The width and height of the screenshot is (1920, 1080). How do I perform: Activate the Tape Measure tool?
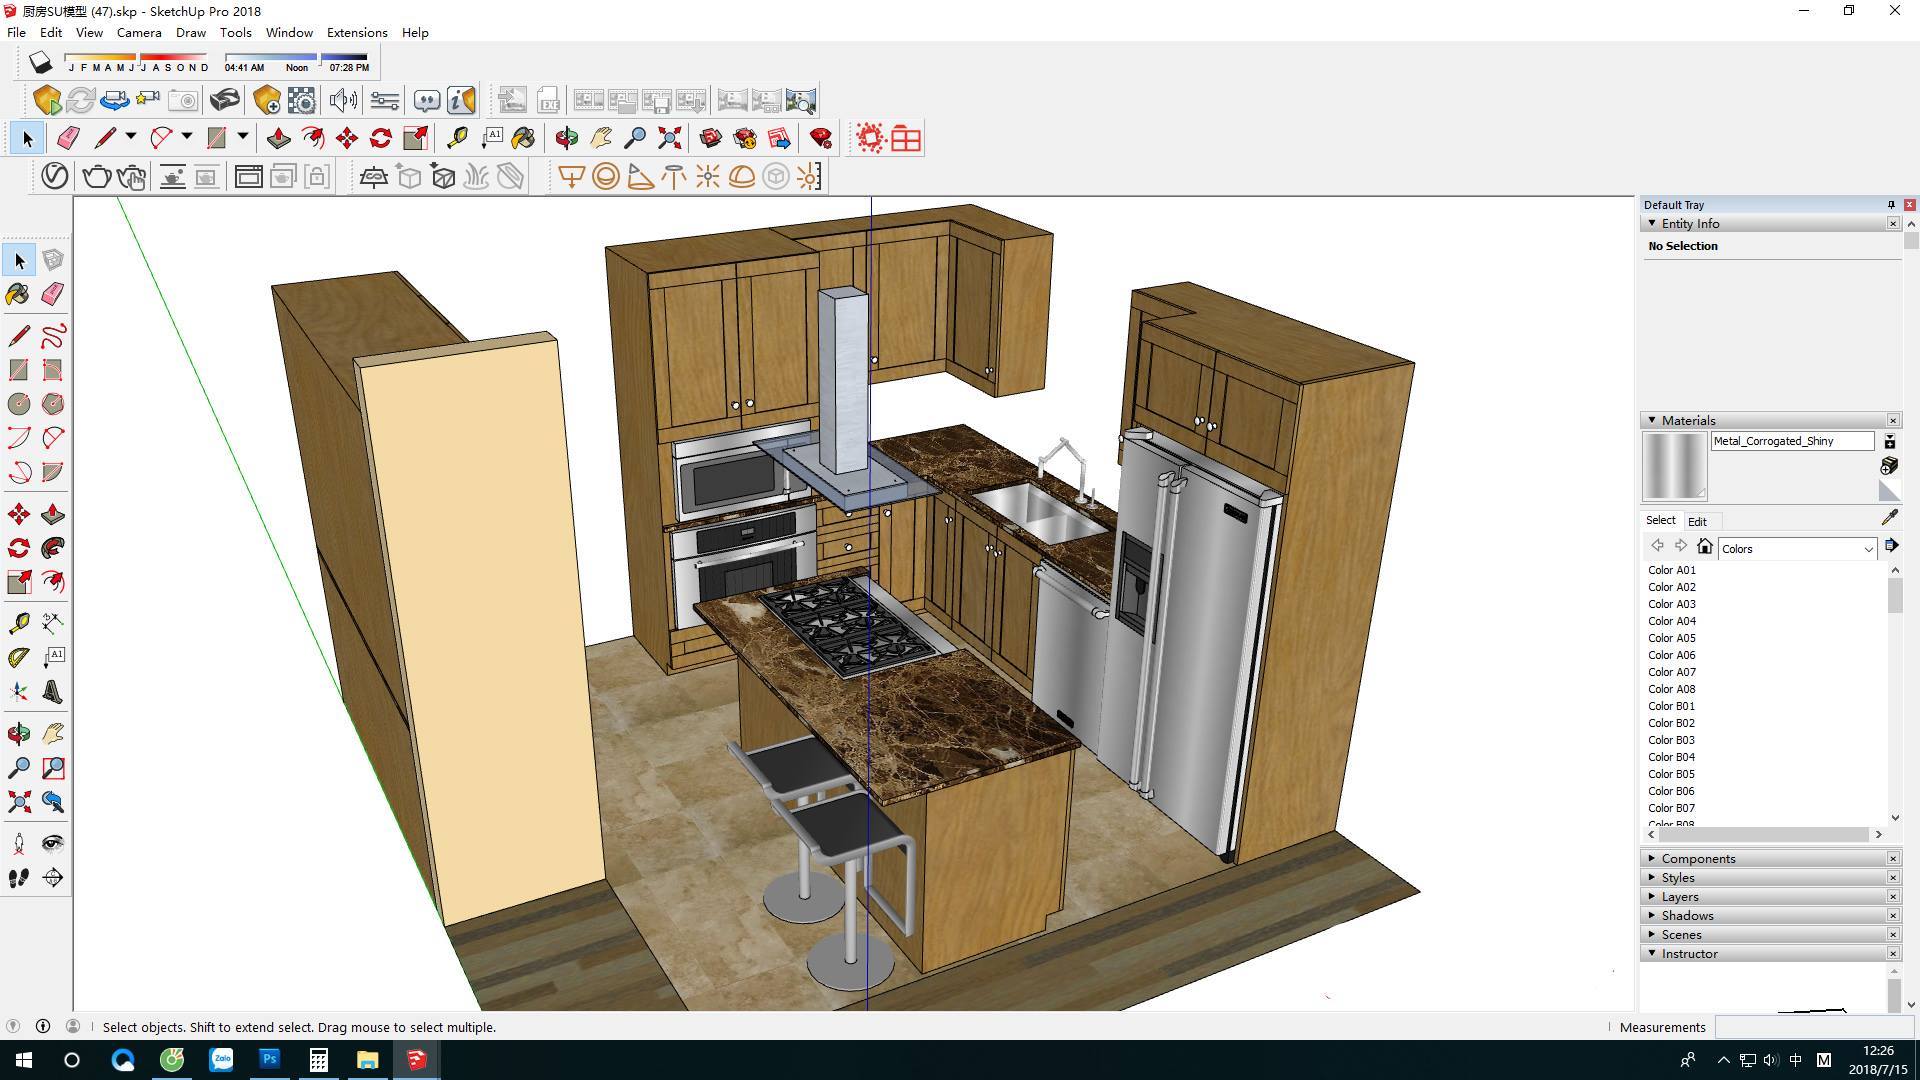pos(18,623)
